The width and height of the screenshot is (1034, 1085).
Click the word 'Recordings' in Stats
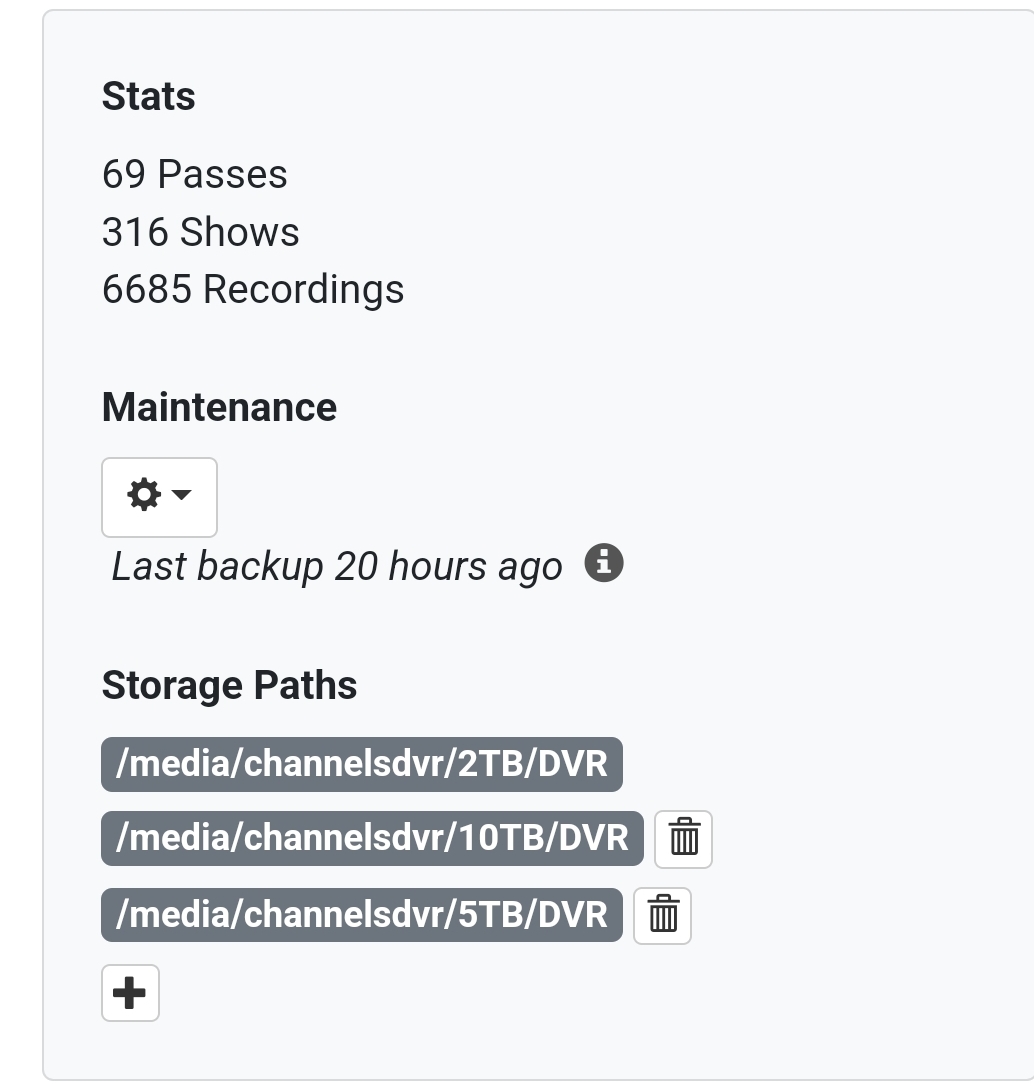point(303,290)
